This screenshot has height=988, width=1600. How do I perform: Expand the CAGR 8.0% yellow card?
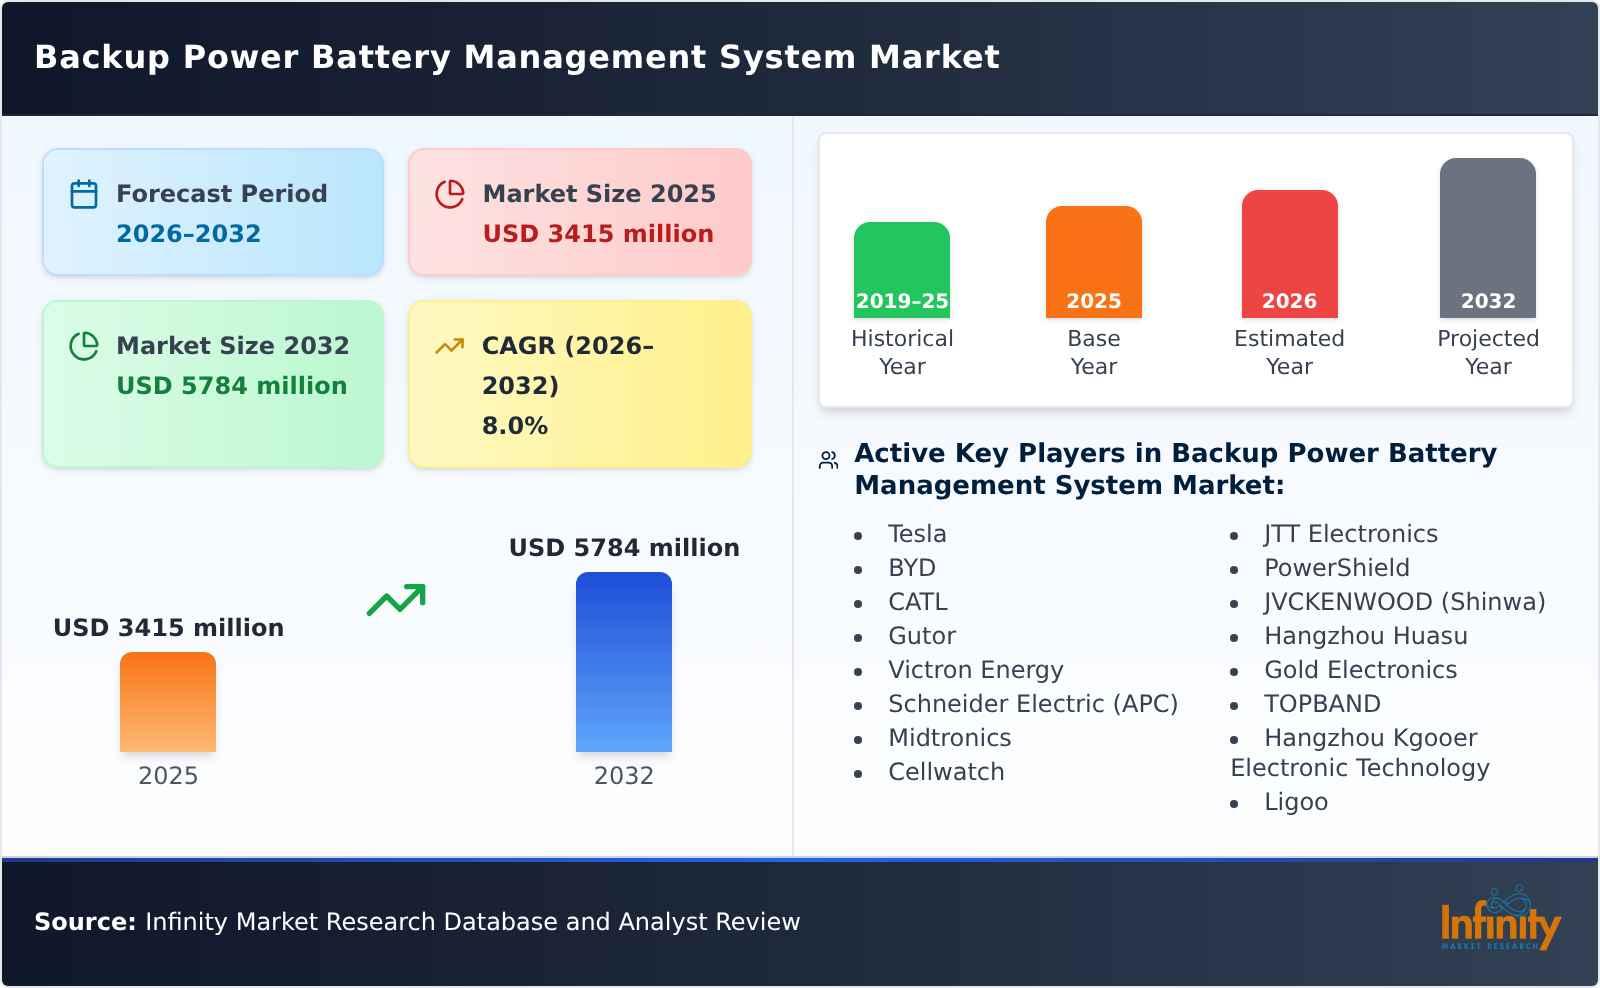click(578, 383)
